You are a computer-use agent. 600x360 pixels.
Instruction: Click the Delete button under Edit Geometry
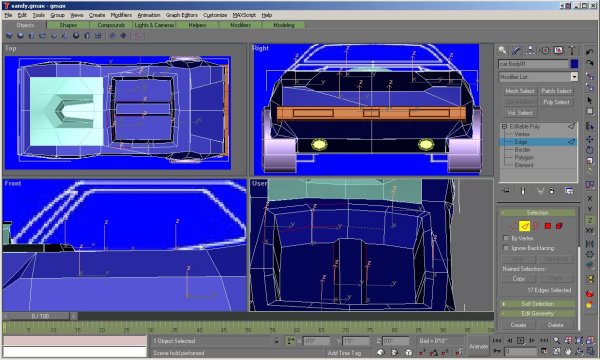click(x=555, y=325)
